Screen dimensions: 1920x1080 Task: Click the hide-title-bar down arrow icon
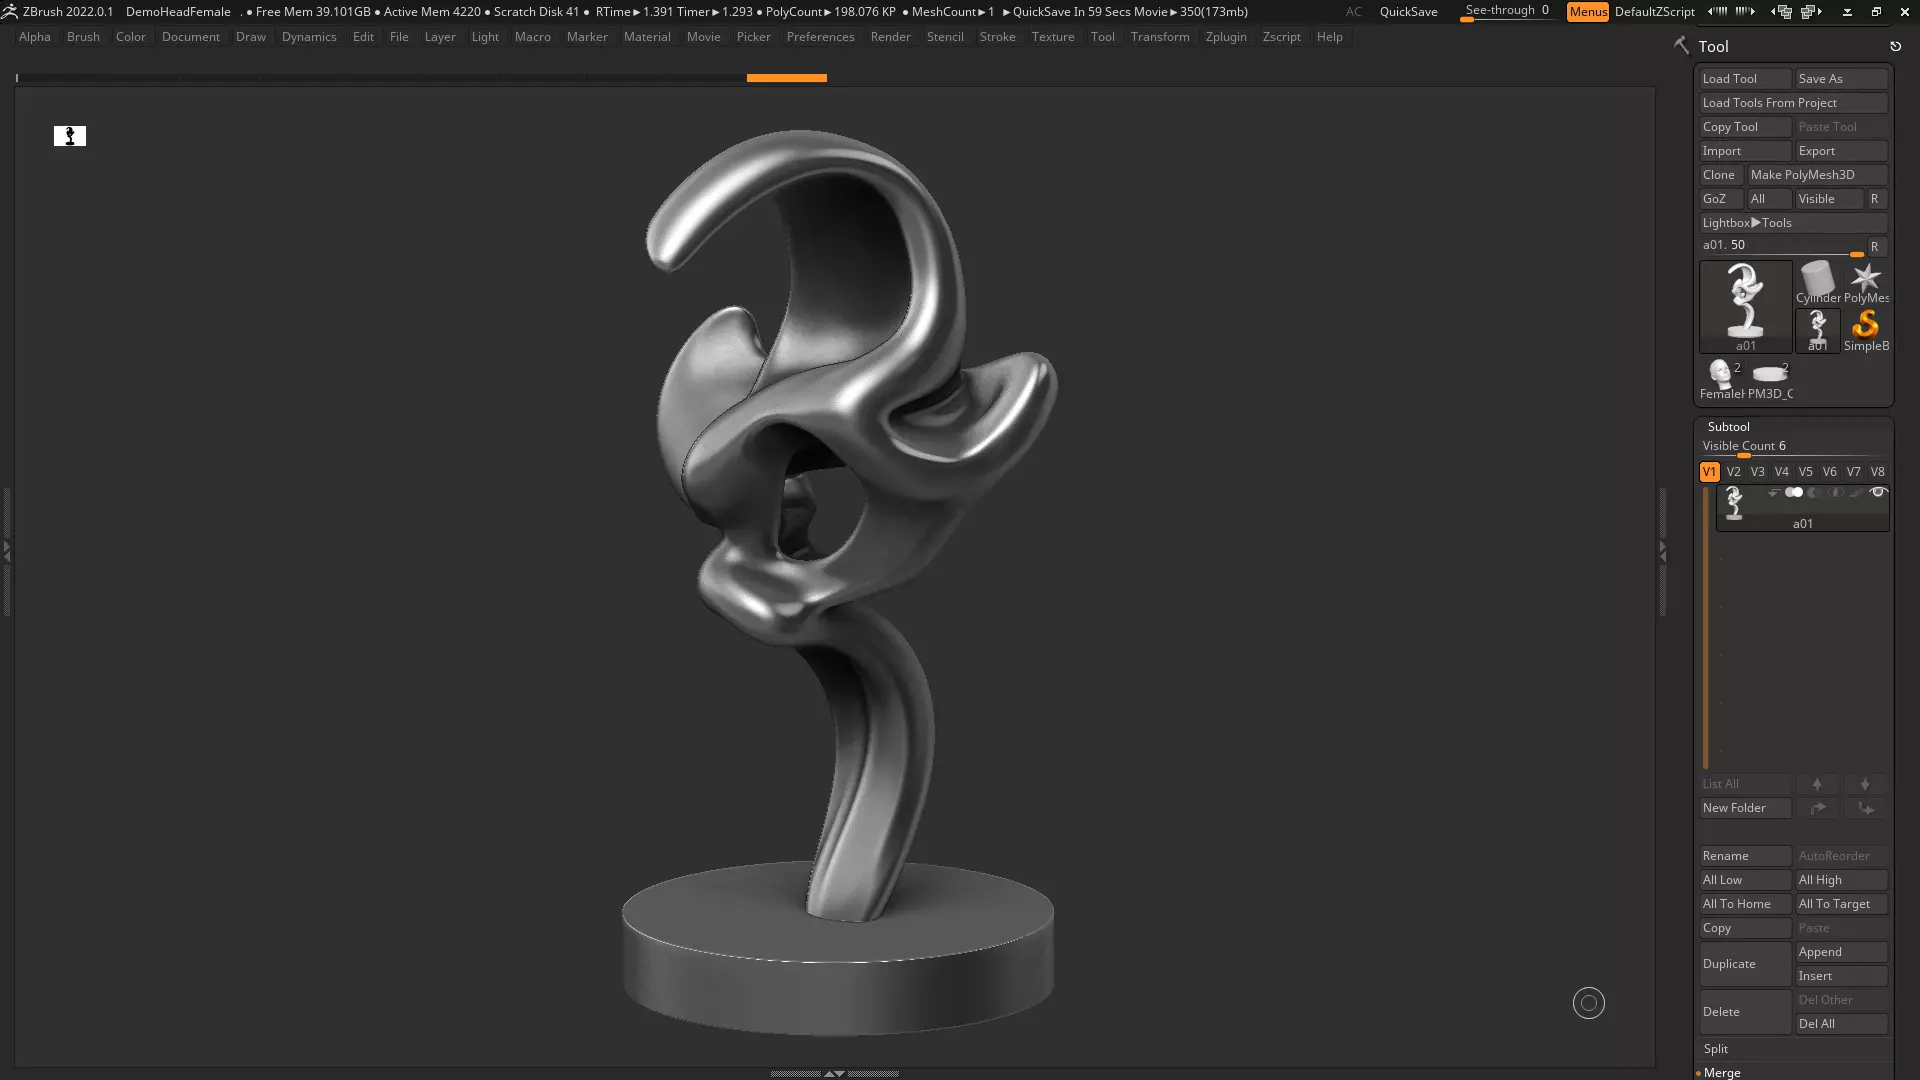tap(1847, 12)
